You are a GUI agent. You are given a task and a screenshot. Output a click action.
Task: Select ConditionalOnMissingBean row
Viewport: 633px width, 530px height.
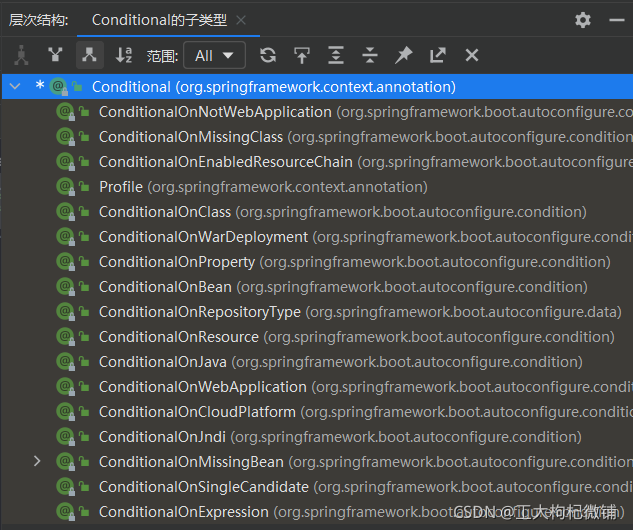tap(317, 462)
